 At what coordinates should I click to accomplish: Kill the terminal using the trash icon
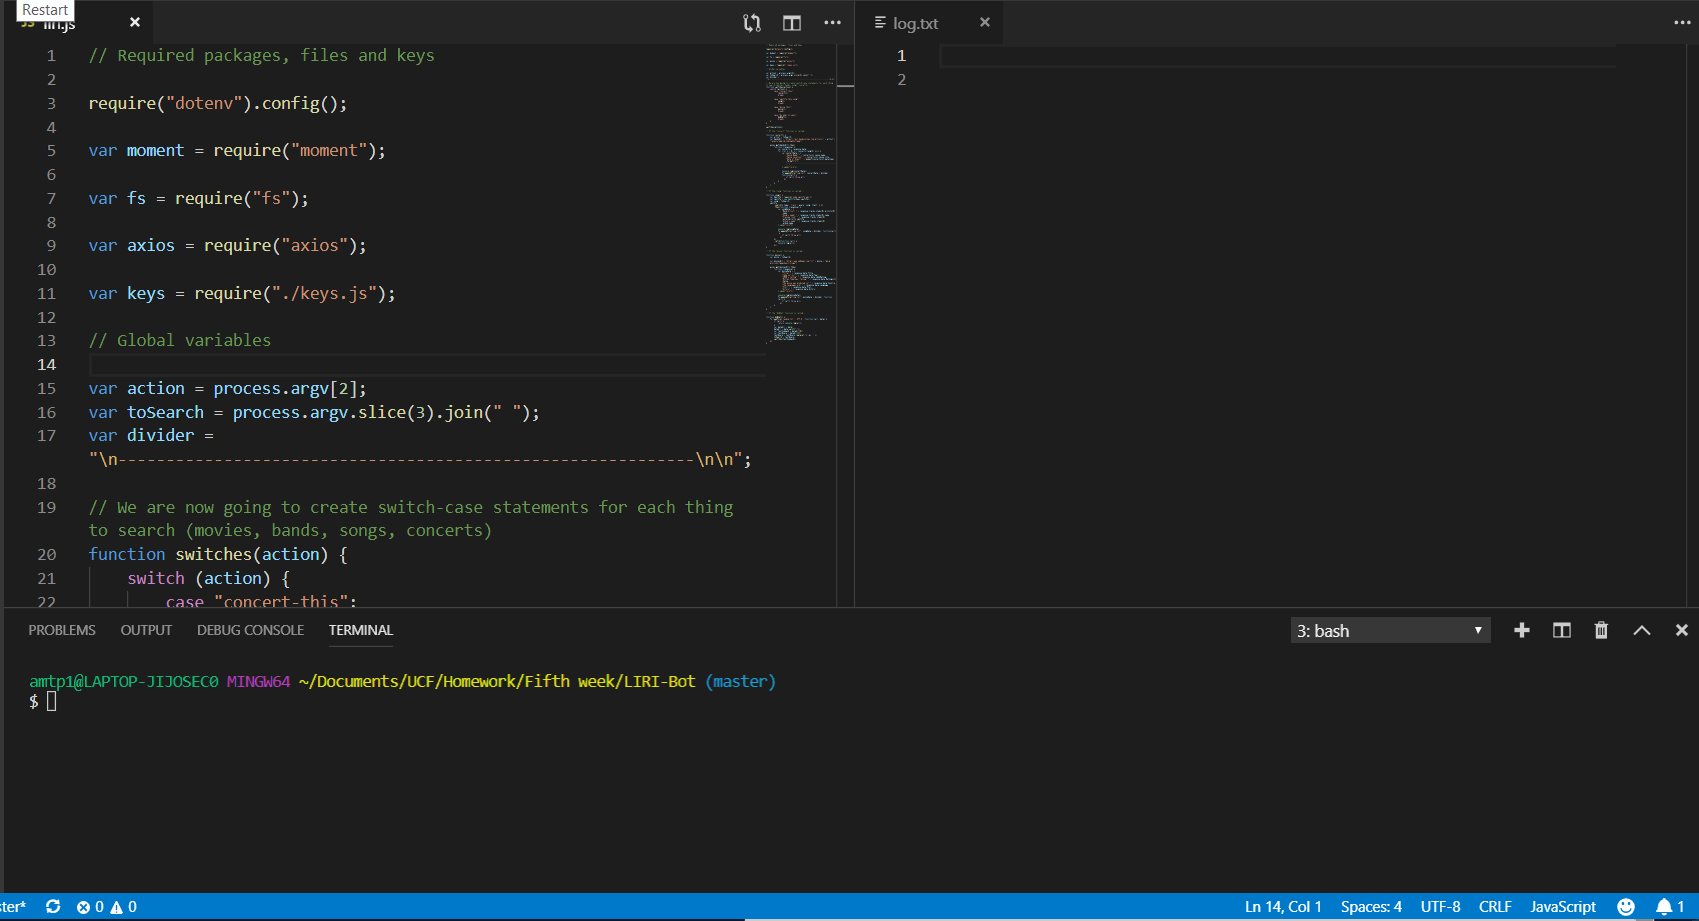click(1601, 630)
